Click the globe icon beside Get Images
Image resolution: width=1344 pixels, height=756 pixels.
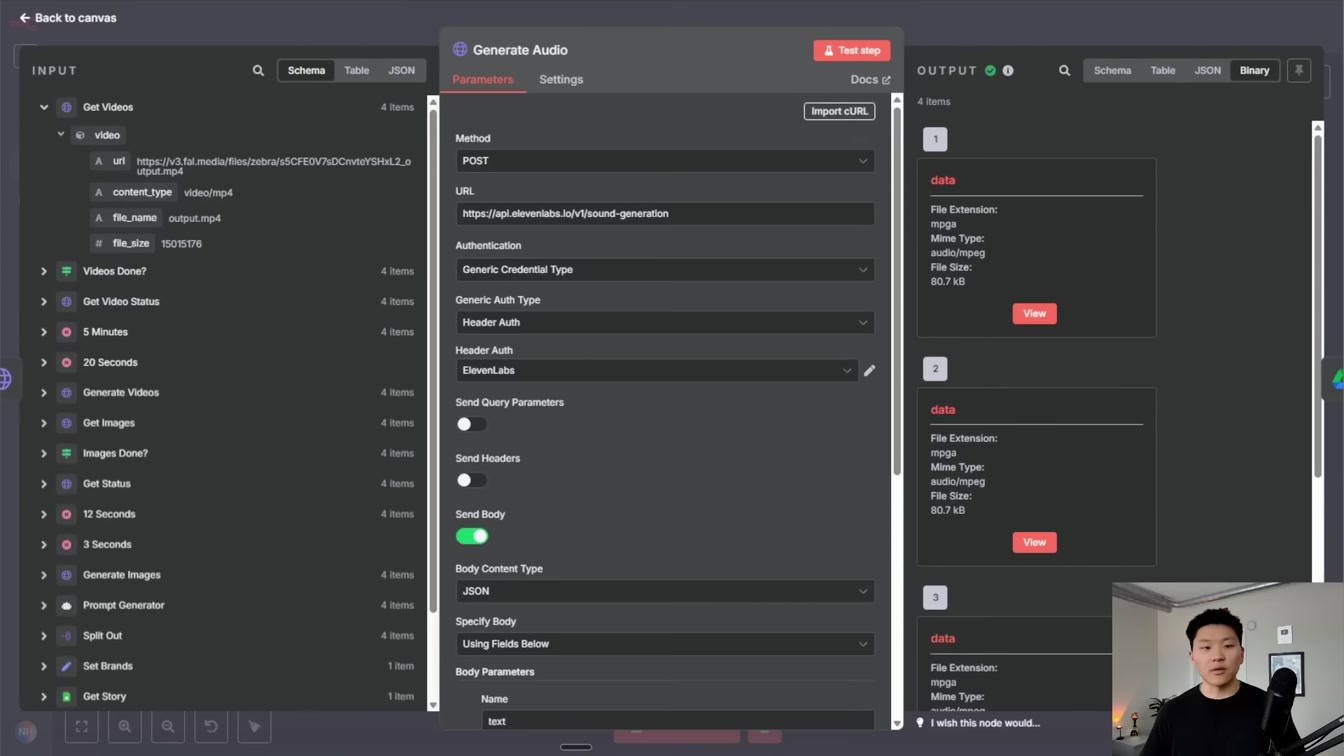pos(67,423)
